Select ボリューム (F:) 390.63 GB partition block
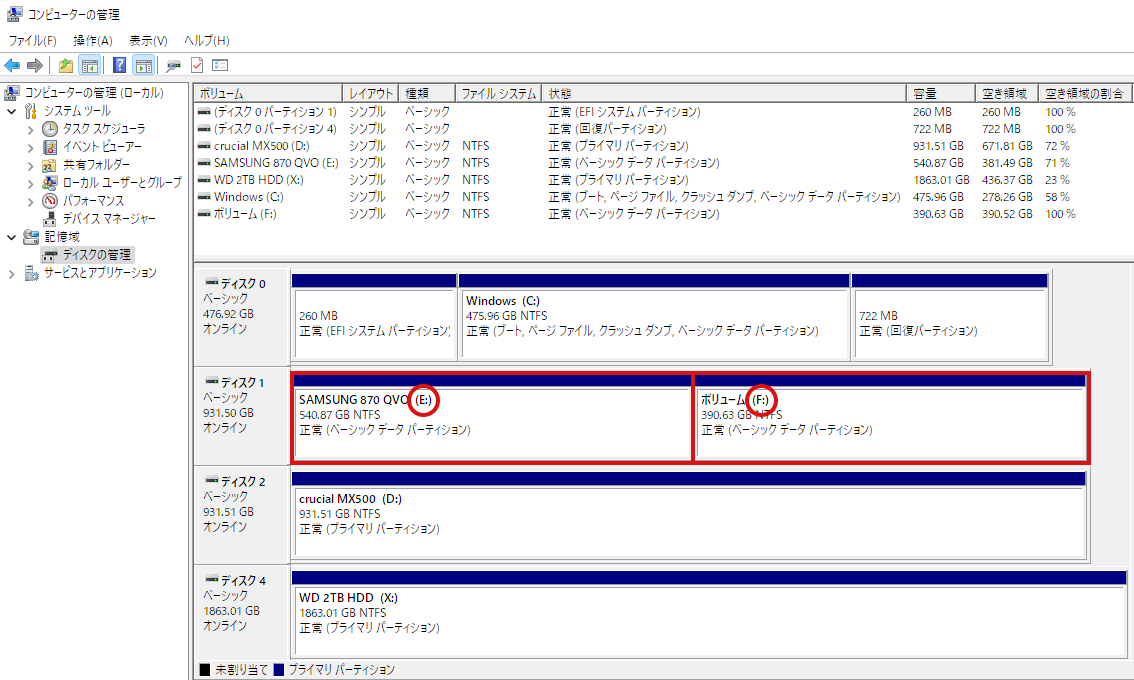 pyautogui.click(x=890, y=417)
